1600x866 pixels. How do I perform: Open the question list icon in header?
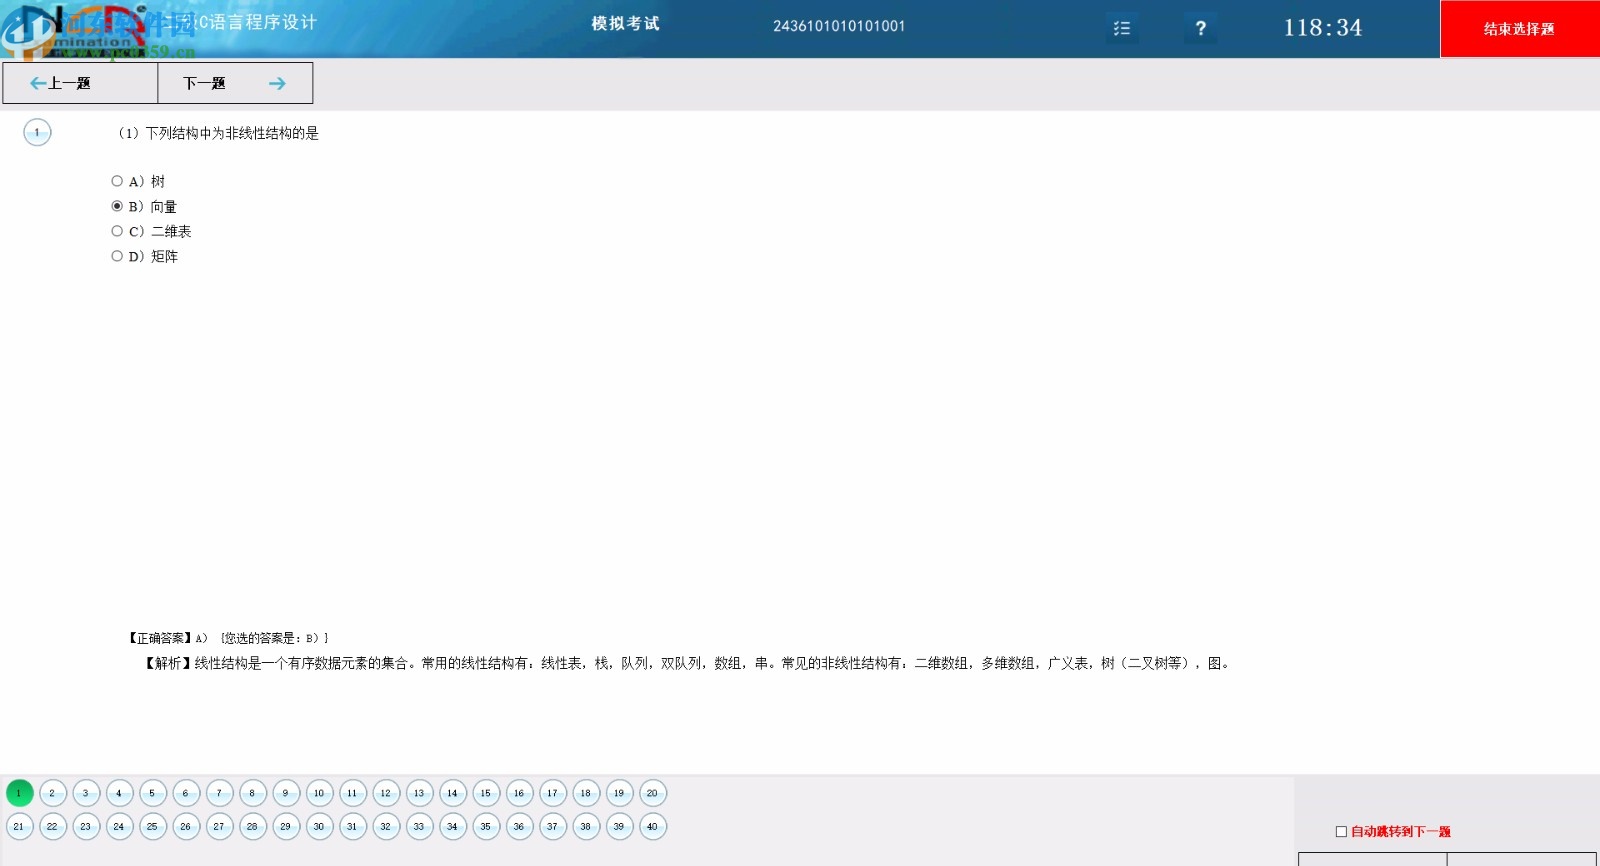1122,28
